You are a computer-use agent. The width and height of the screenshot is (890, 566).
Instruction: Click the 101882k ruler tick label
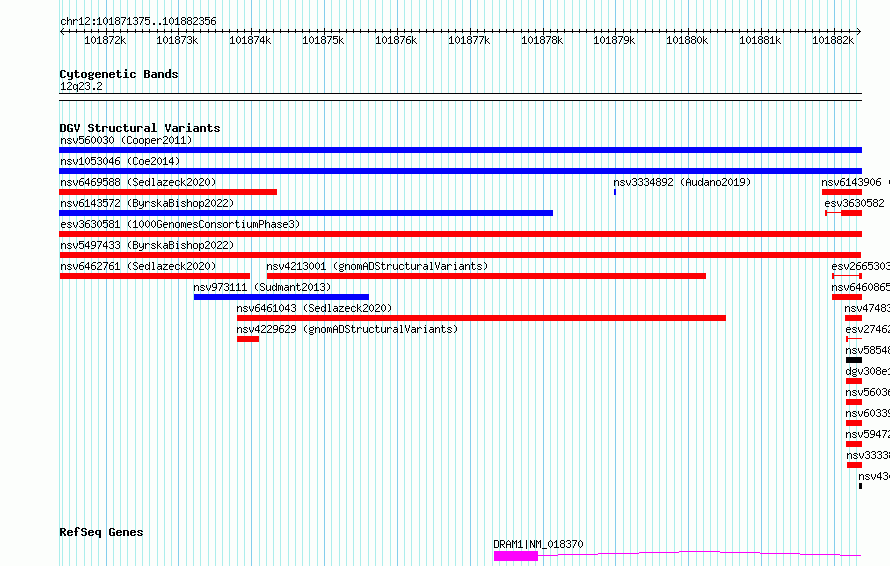pyautogui.click(x=833, y=40)
